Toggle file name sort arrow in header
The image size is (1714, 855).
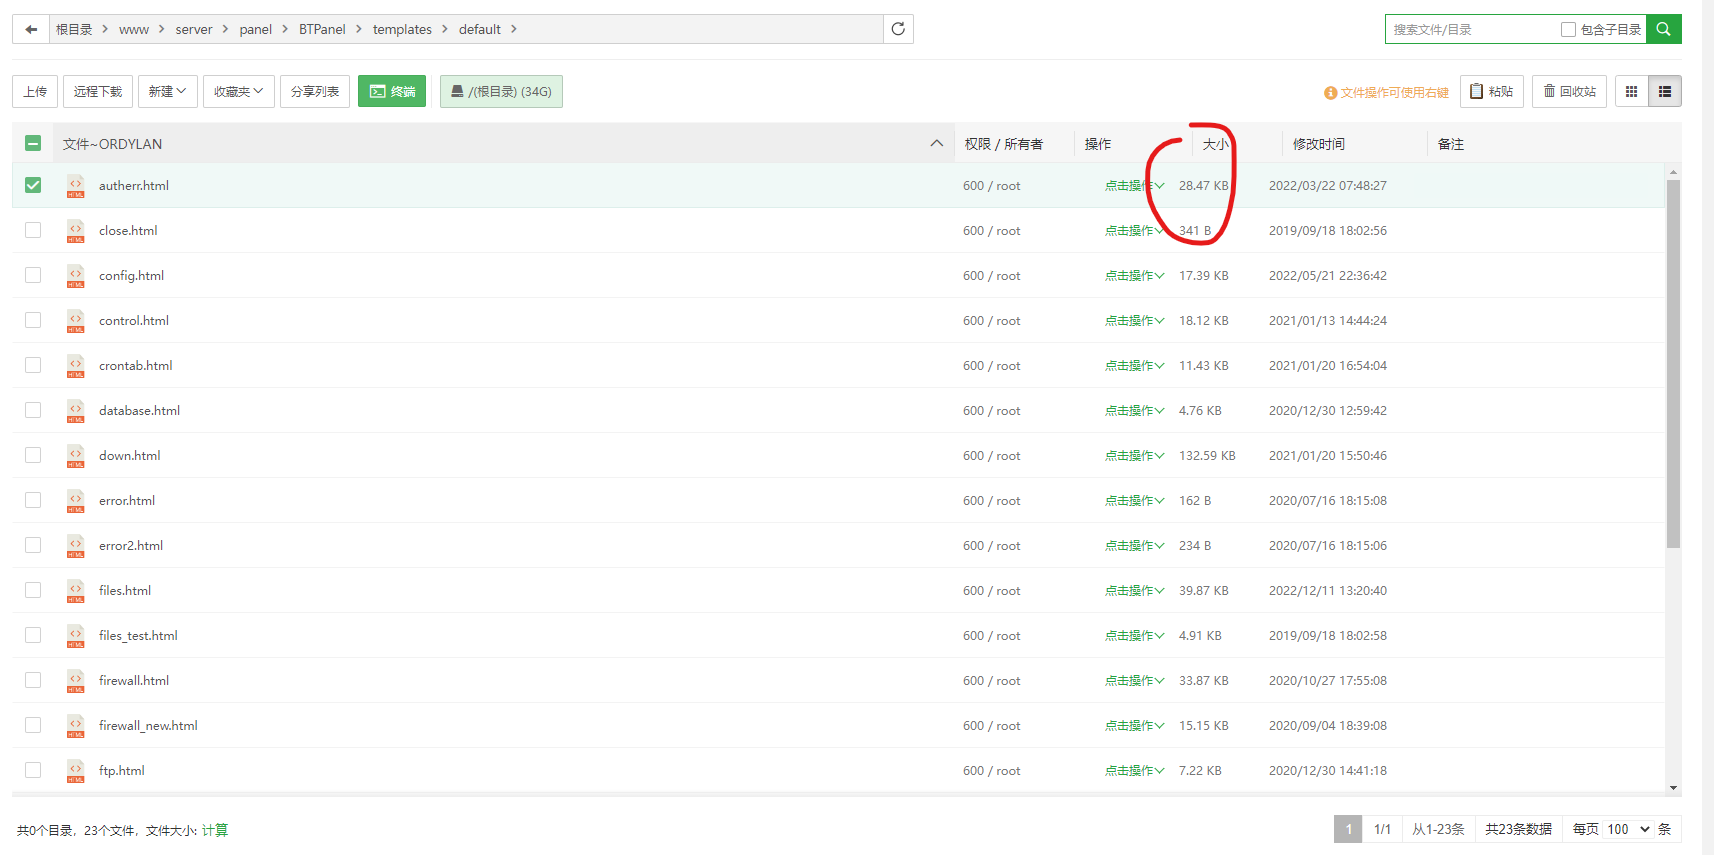point(936,144)
